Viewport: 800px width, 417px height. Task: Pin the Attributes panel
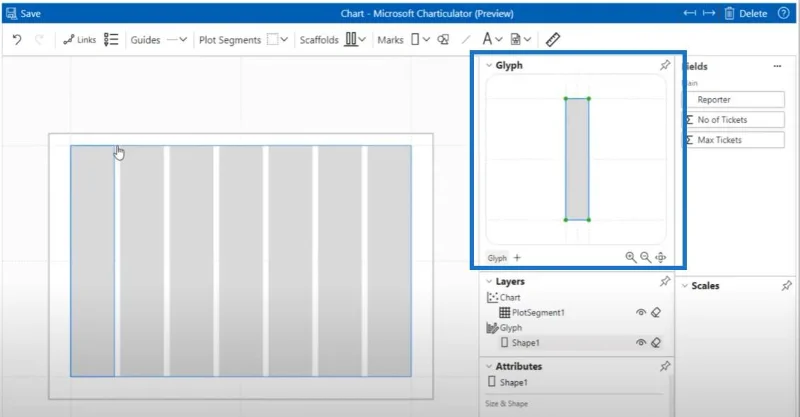tap(665, 366)
